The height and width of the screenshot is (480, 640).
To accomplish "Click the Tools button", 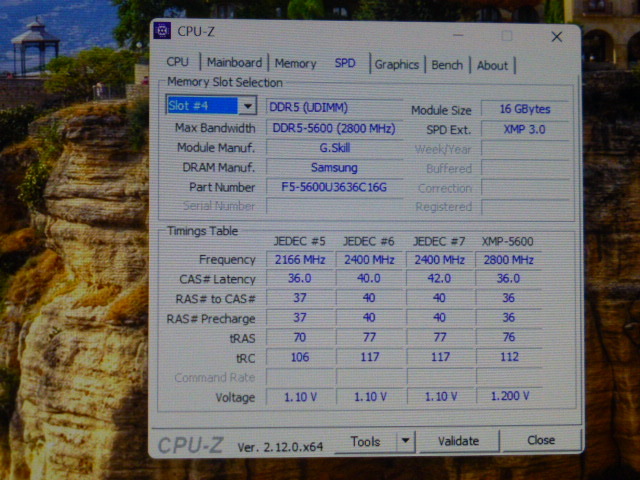I will tap(365, 442).
